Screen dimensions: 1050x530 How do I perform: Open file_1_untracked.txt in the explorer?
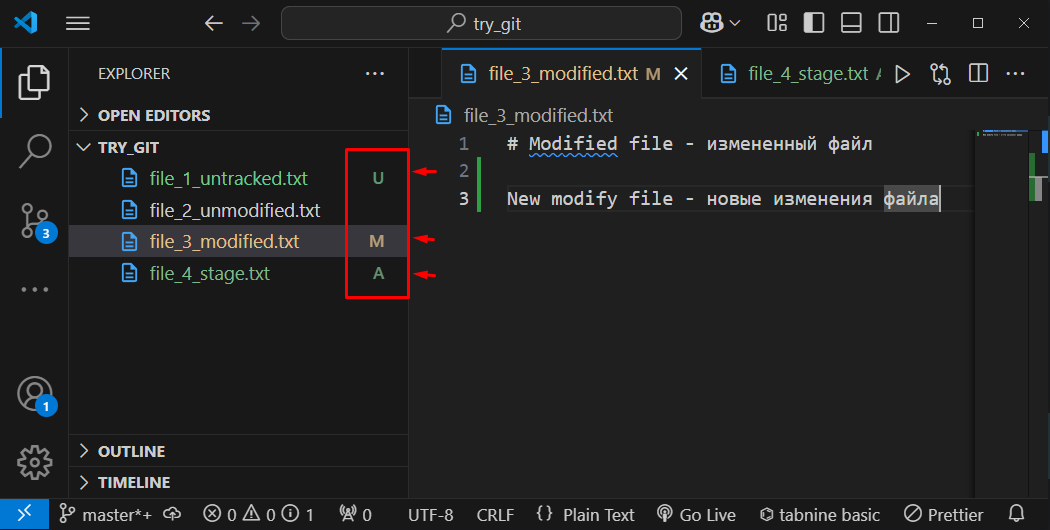[x=228, y=179]
